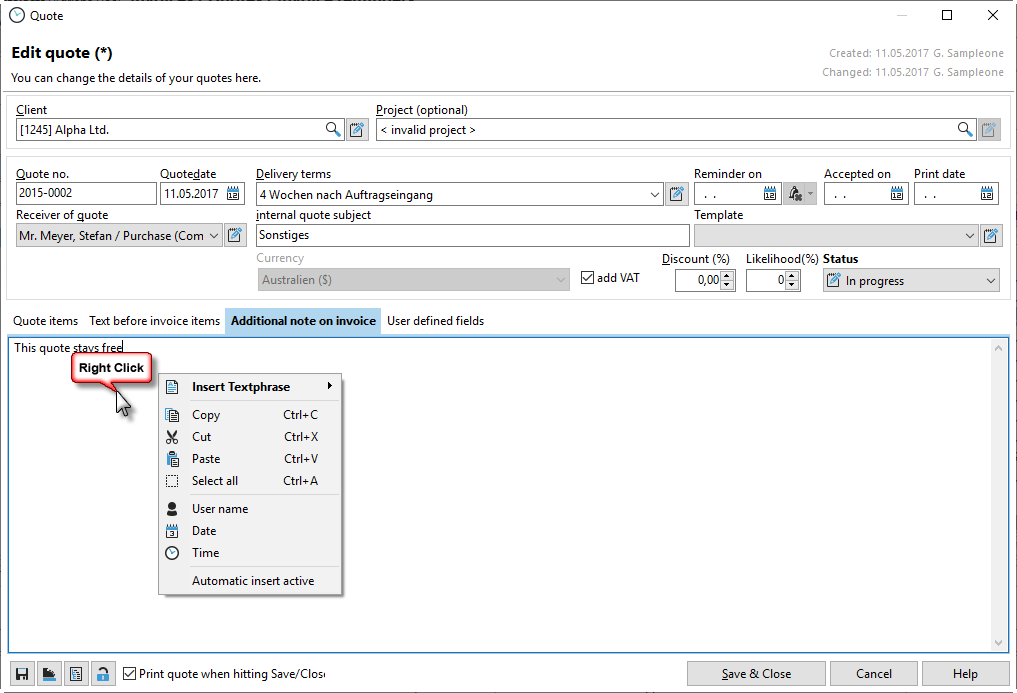Click the Cancel button
The image size is (1017, 693).
(x=873, y=674)
